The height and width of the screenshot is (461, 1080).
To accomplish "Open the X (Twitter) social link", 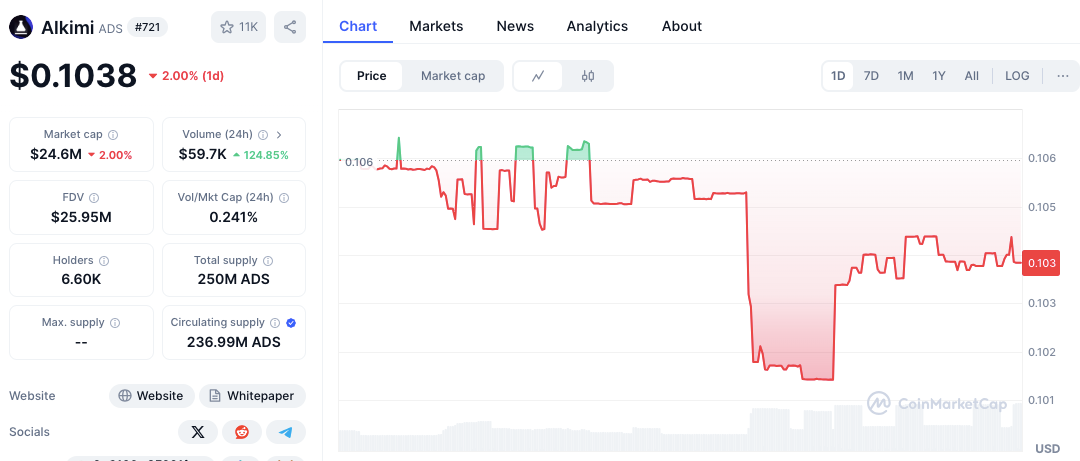I will (198, 432).
